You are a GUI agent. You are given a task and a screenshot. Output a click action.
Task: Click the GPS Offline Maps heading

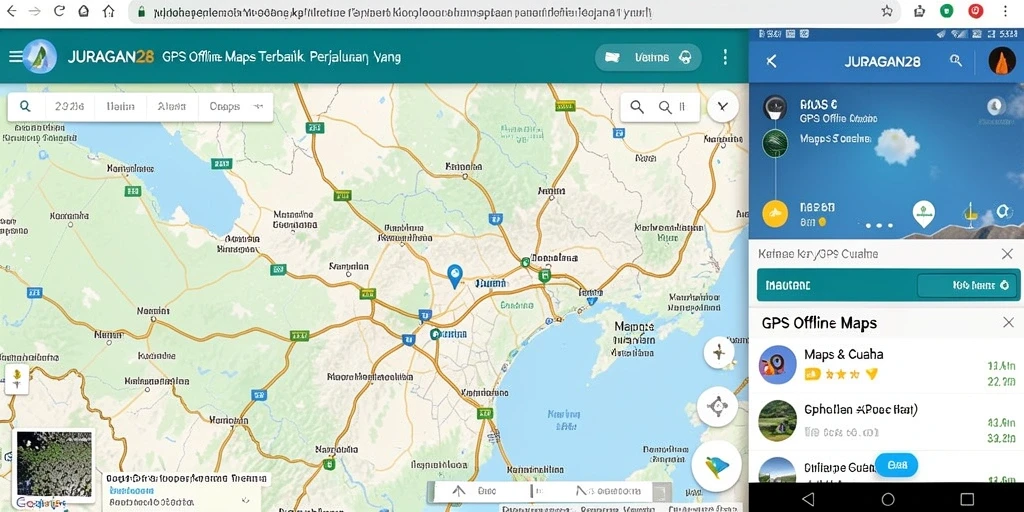coord(819,323)
